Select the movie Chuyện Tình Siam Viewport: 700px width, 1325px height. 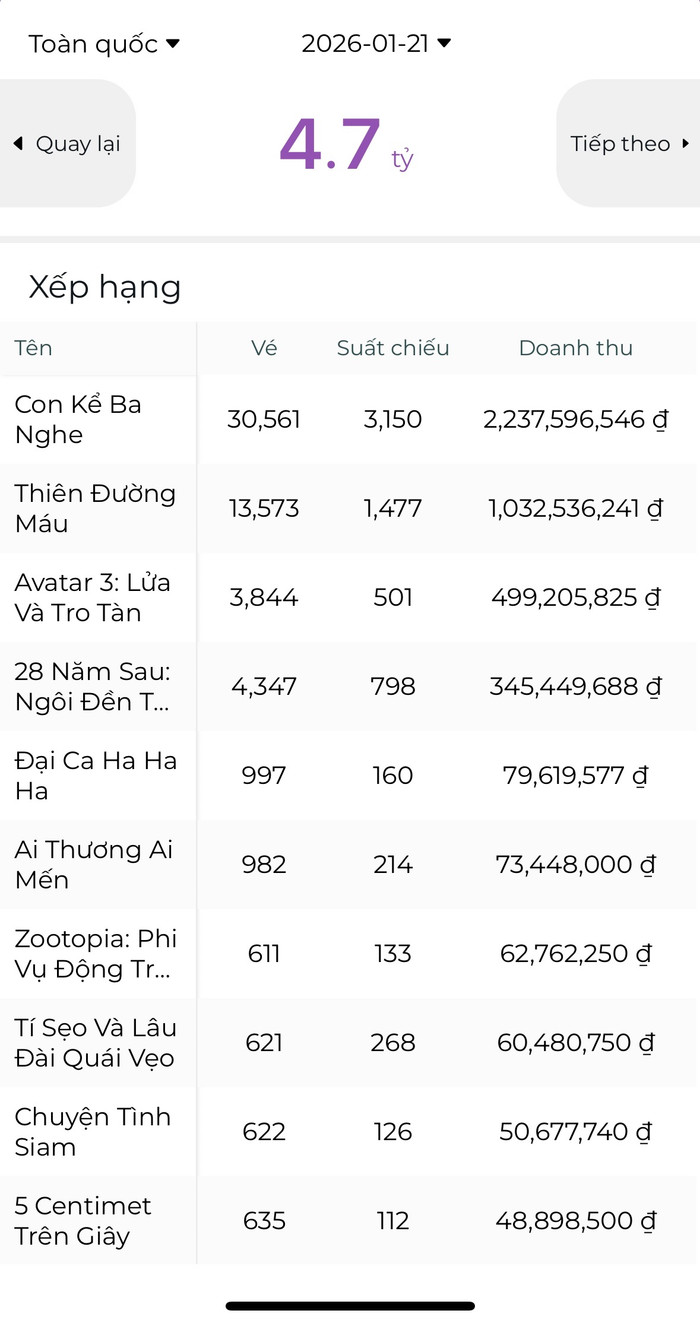92,1131
